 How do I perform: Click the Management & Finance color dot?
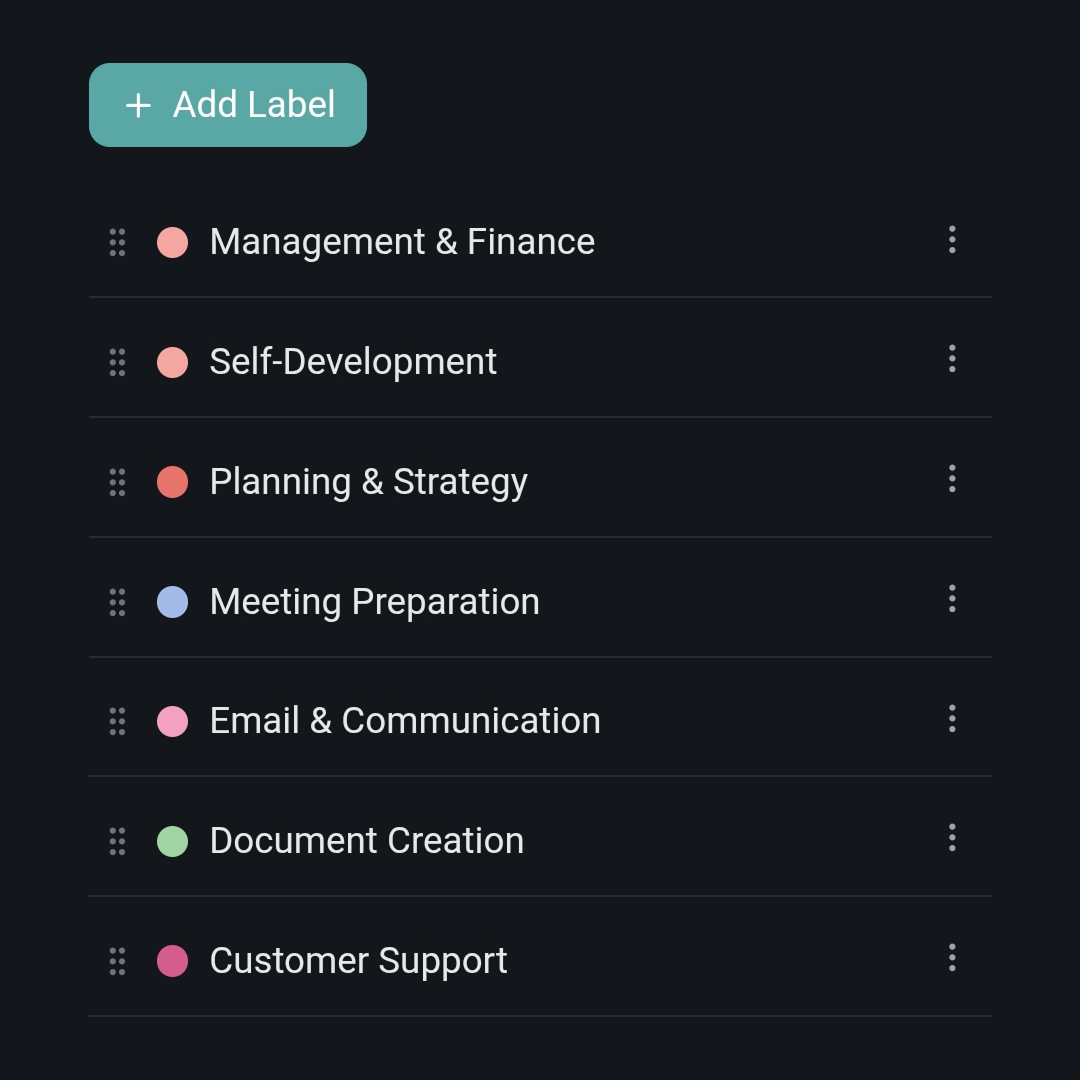click(x=173, y=242)
